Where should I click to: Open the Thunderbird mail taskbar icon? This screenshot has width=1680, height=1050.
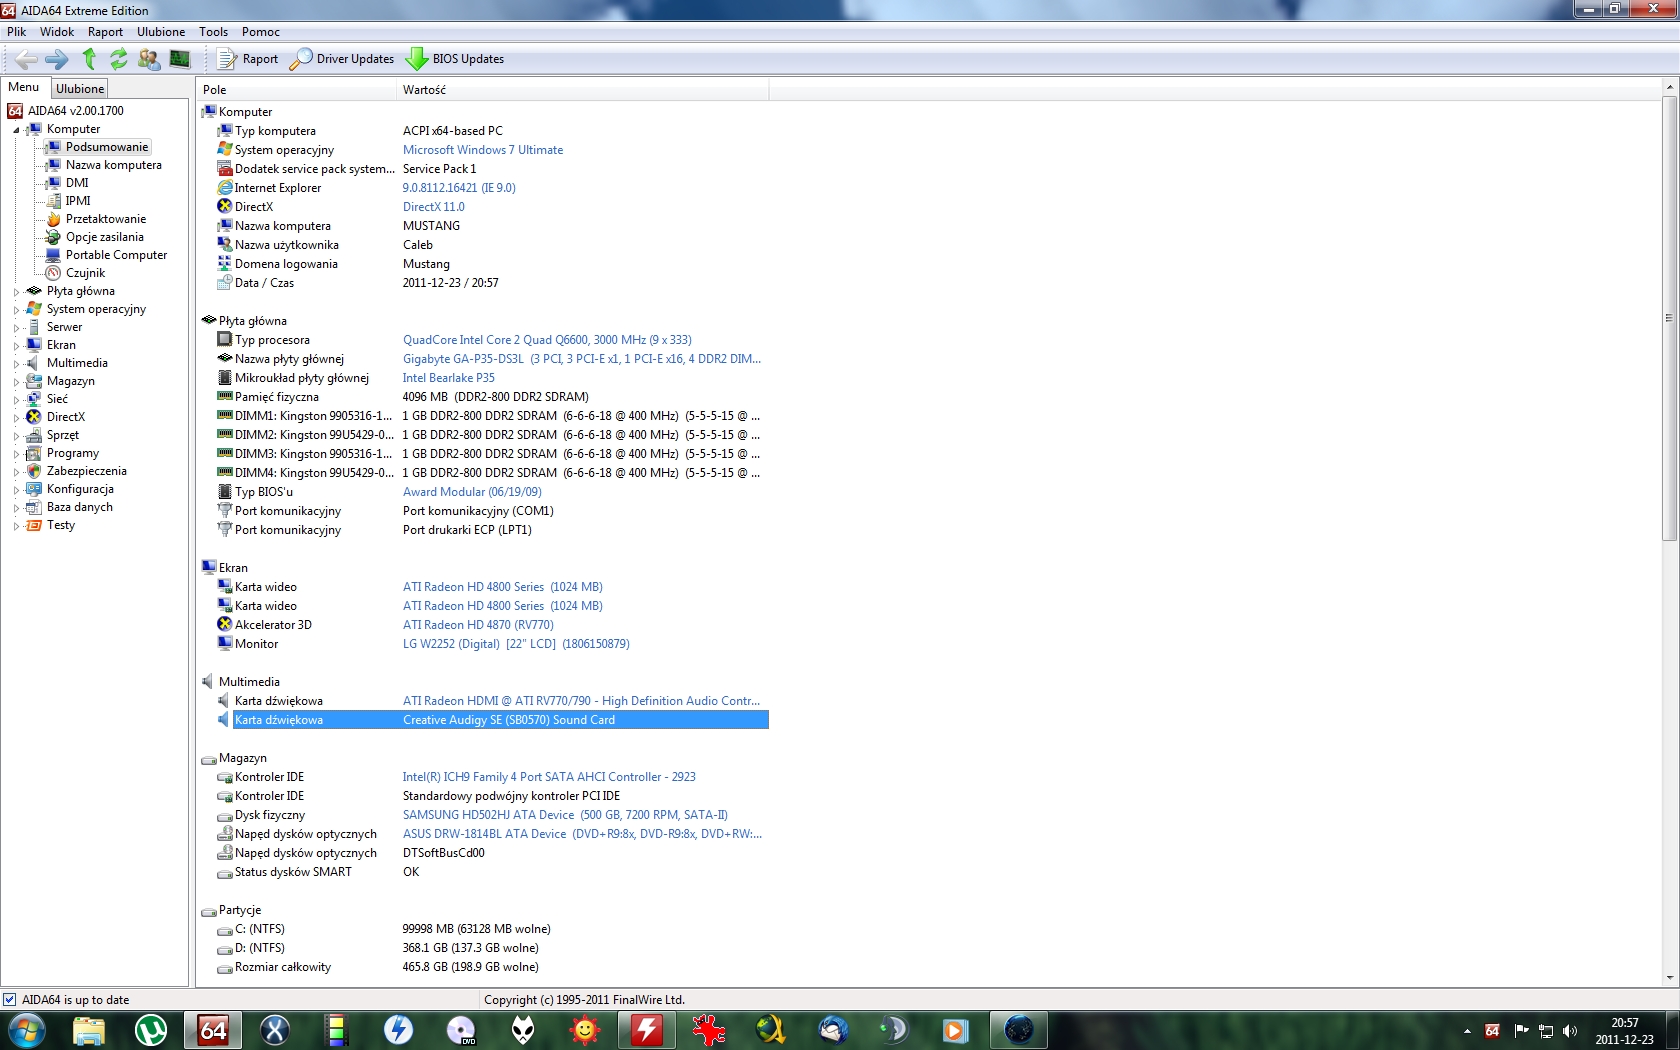pos(833,1030)
